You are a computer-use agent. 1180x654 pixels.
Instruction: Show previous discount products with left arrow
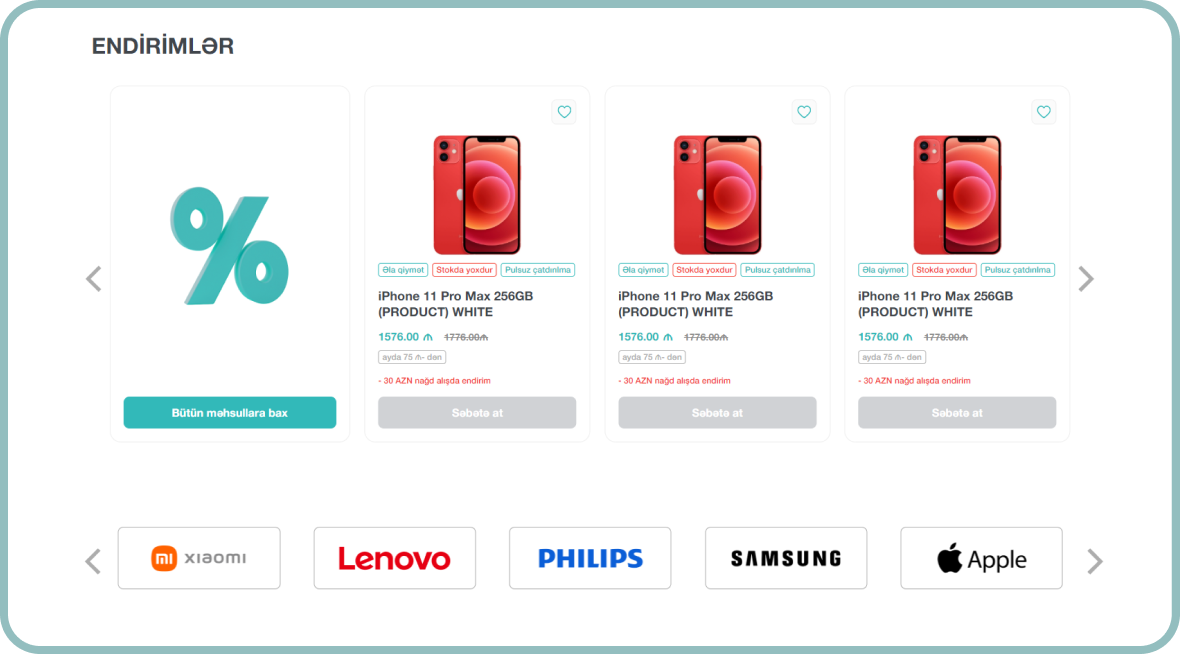(x=94, y=279)
